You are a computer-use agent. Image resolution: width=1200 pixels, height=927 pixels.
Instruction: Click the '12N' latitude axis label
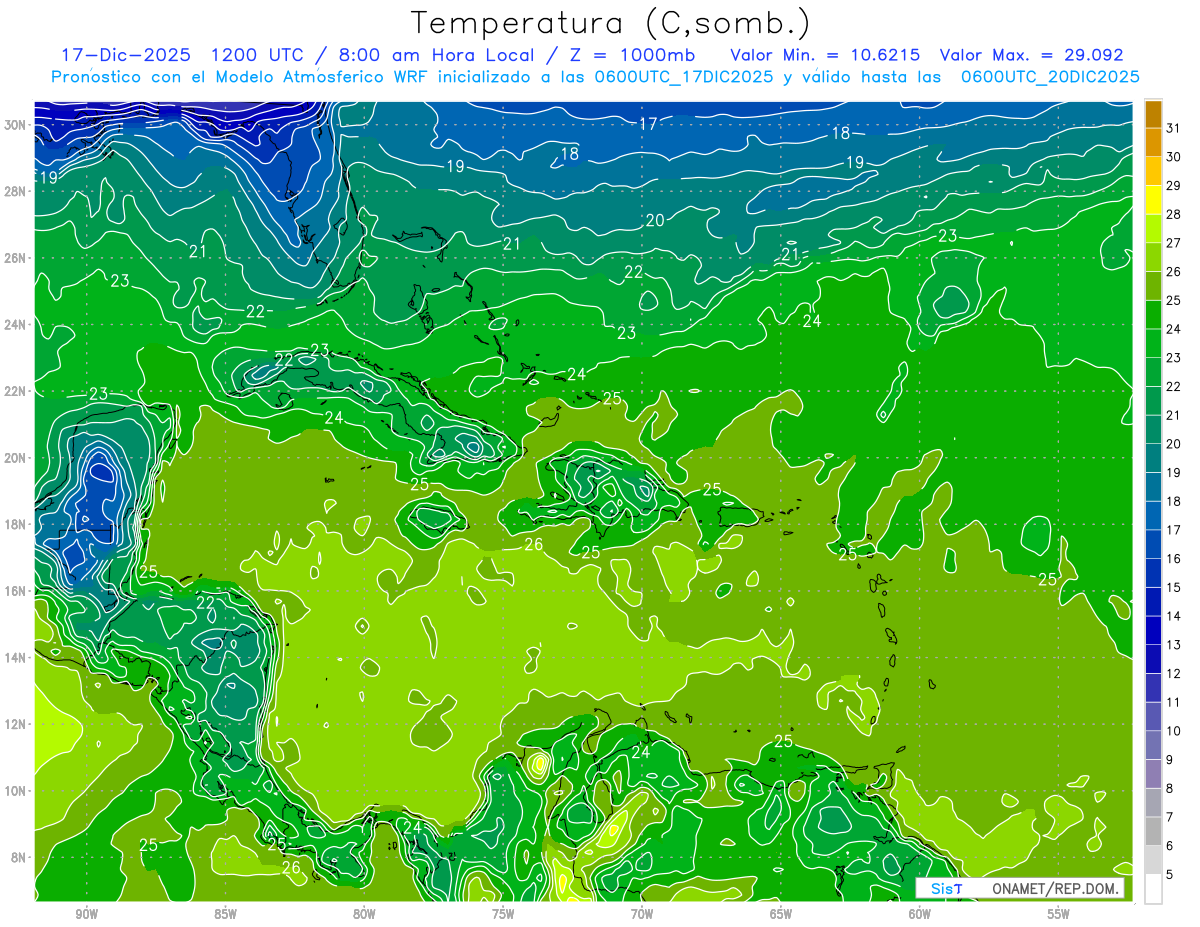17,724
